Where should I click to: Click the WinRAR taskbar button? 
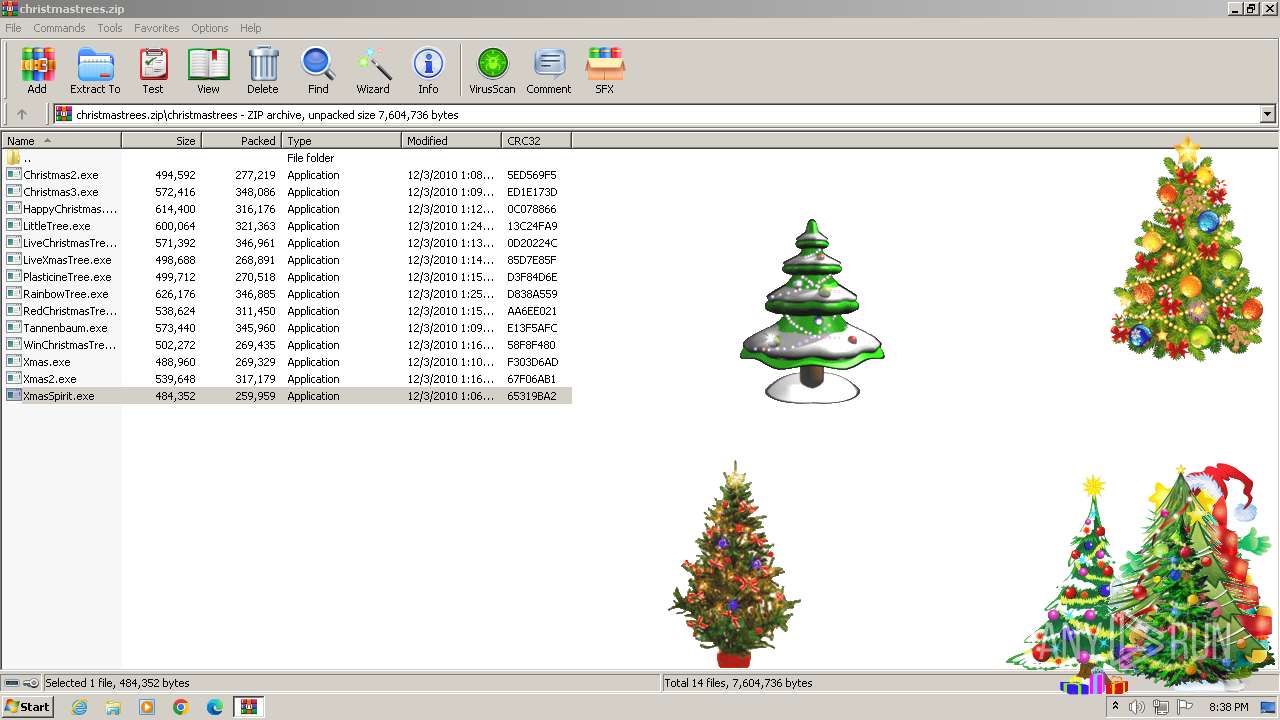pos(248,707)
